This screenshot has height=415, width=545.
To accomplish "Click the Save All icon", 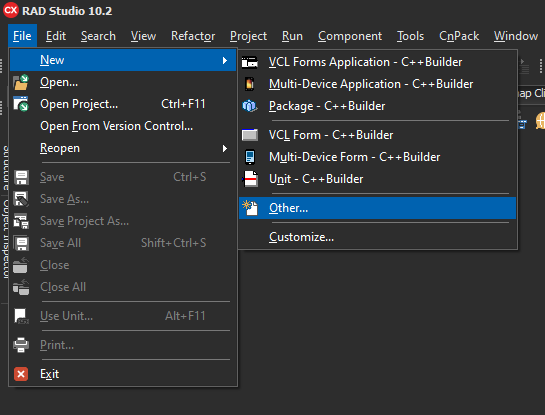I will click(x=21, y=243).
